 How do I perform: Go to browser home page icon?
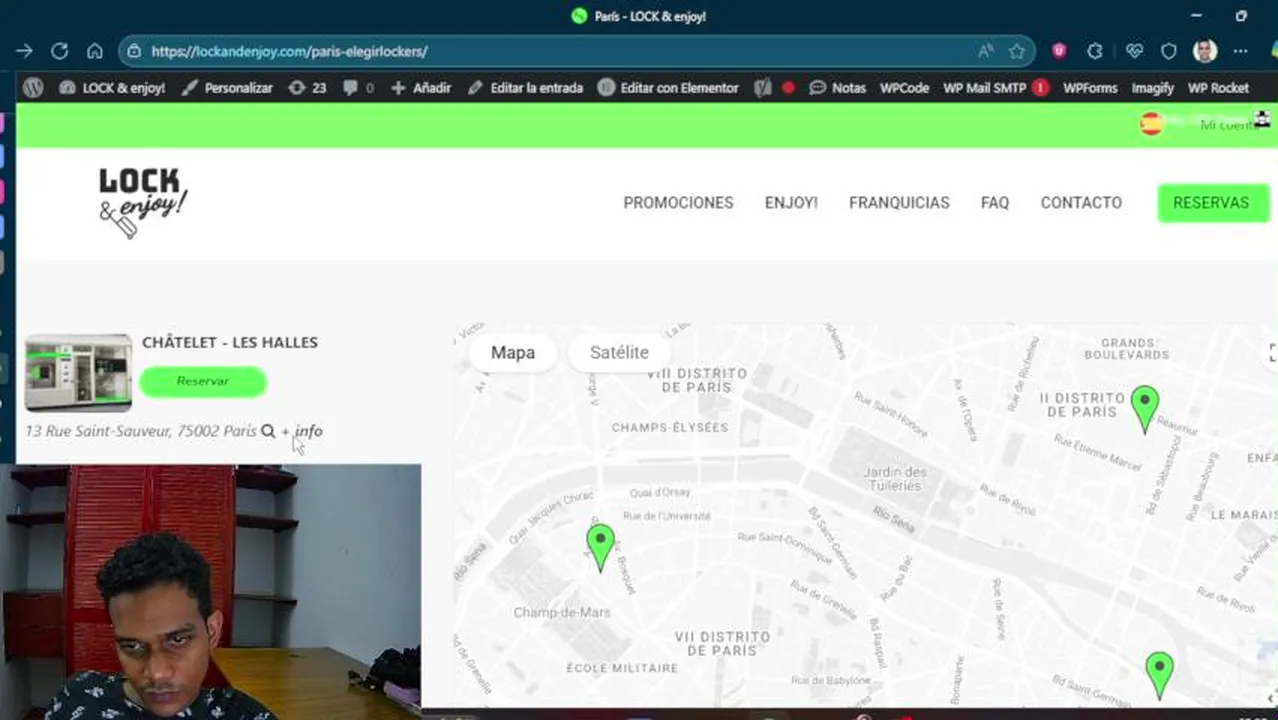[94, 51]
